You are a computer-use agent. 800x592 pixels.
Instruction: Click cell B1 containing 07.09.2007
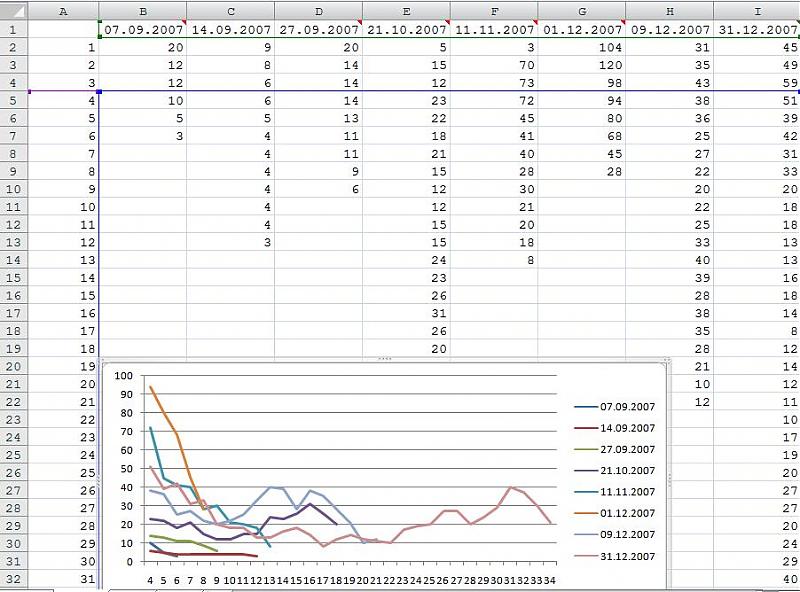click(143, 30)
